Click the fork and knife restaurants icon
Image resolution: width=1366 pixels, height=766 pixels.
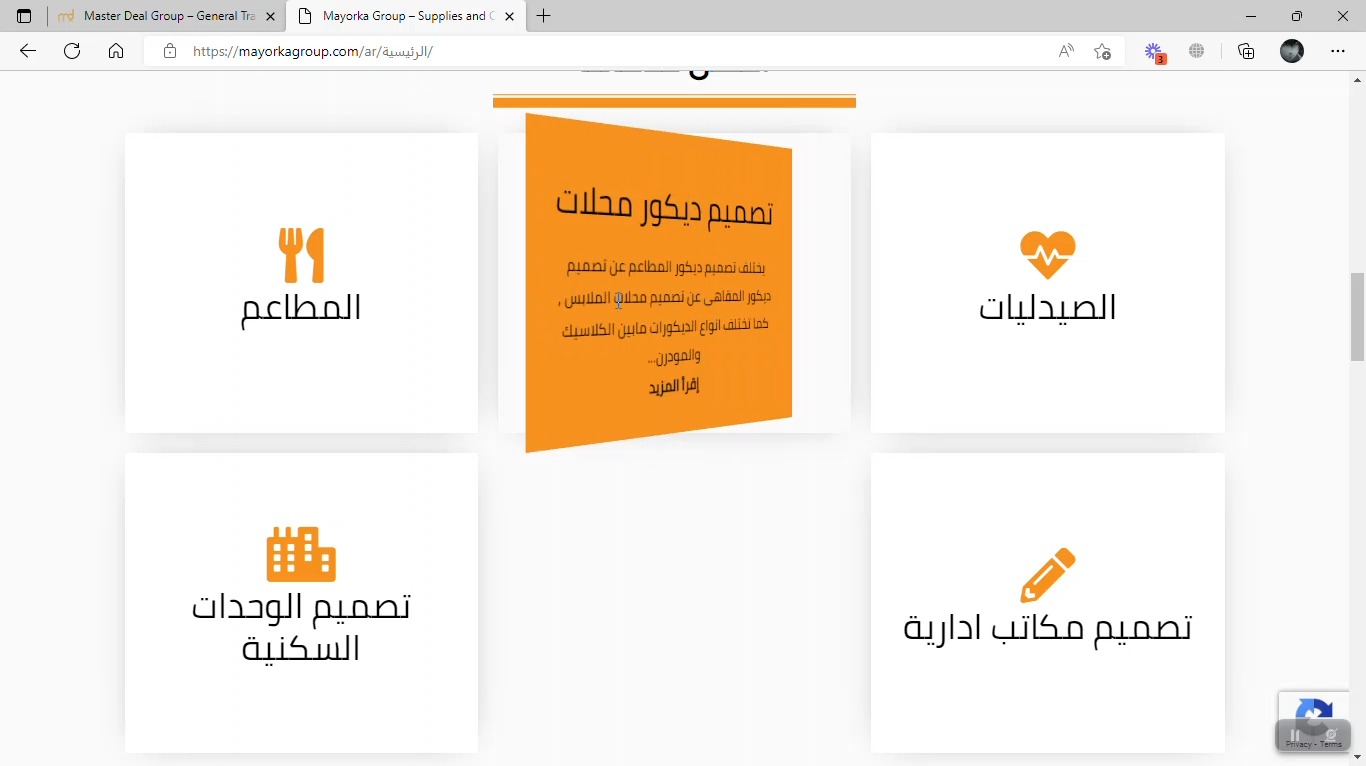301,255
